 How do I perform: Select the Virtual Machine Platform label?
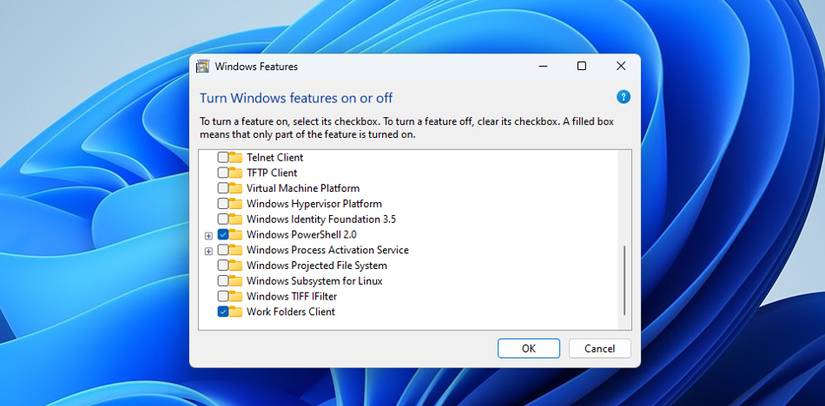(303, 188)
